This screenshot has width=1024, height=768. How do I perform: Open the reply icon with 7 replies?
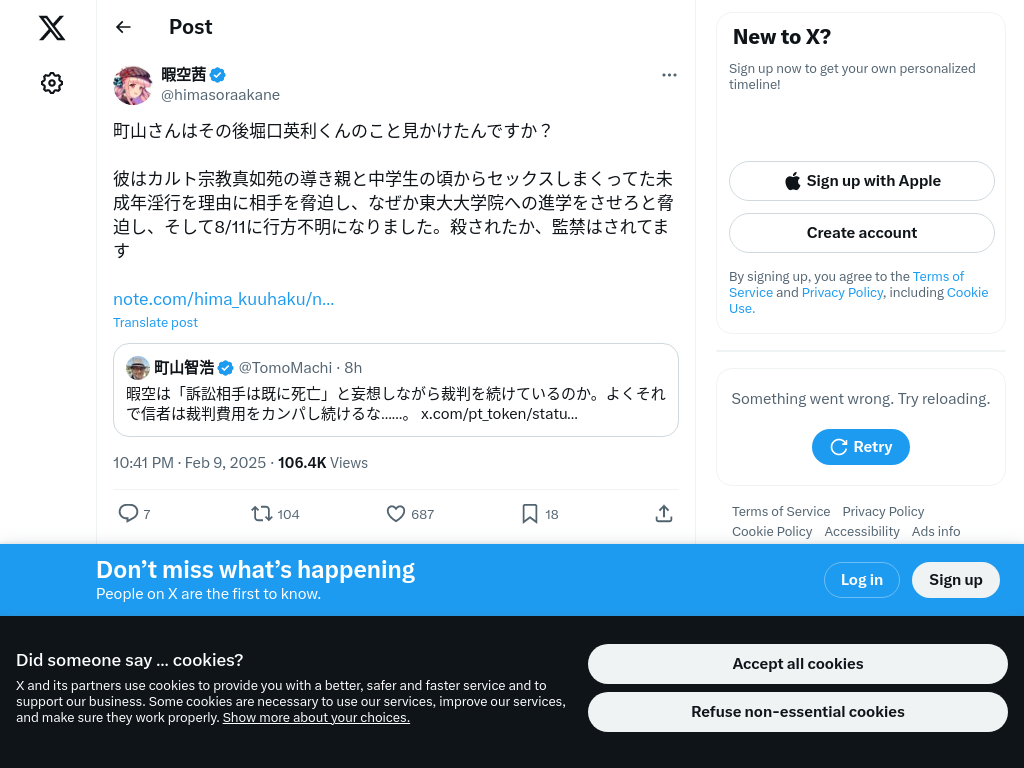128,513
